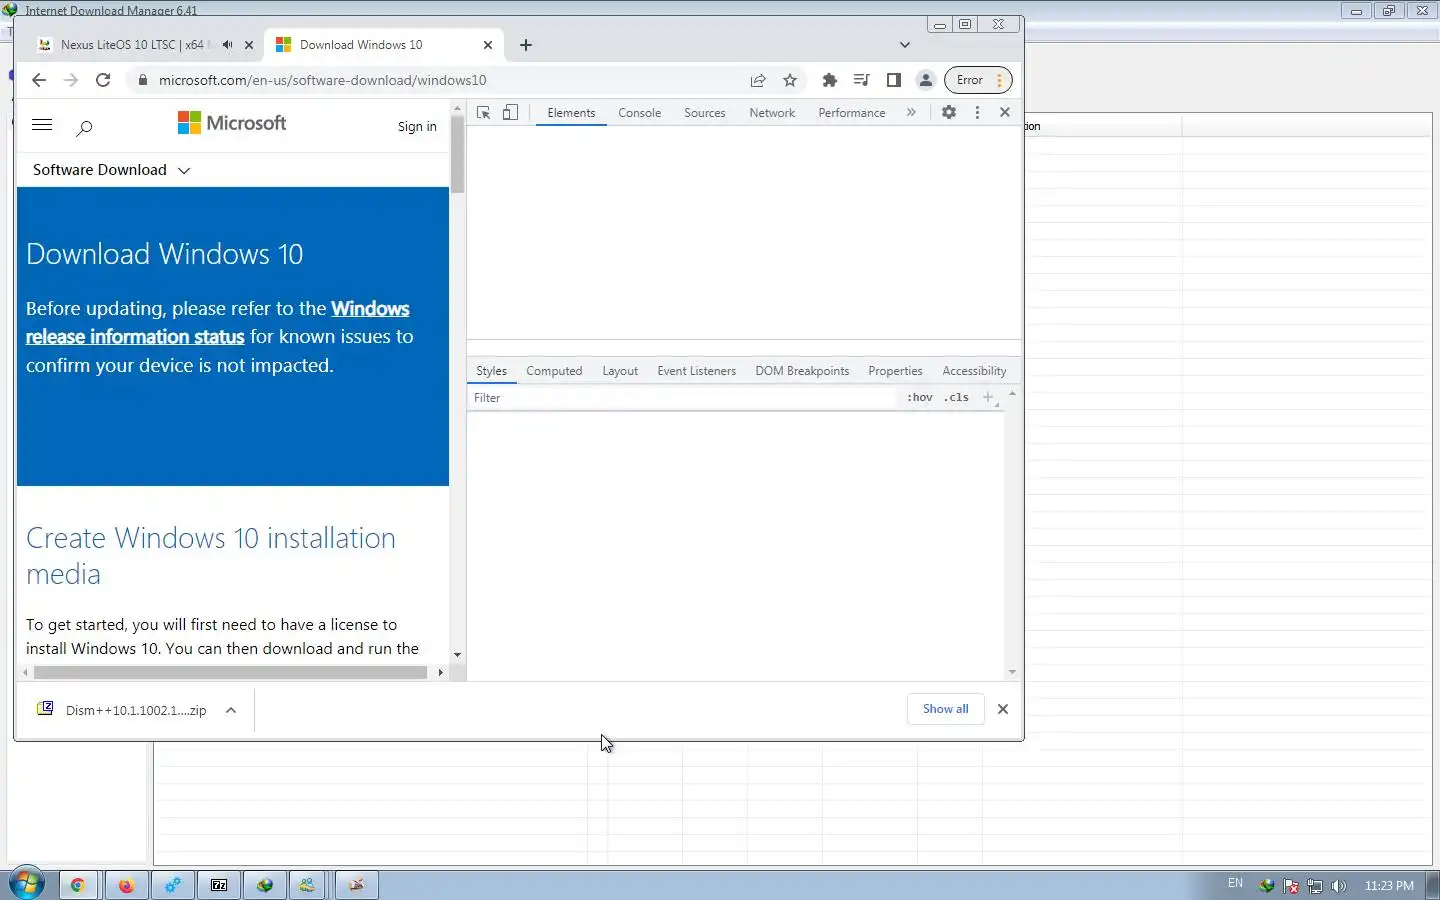Screen dimensions: 1440x900
Task: Close the DevTools panel
Action: [x=1005, y=113]
